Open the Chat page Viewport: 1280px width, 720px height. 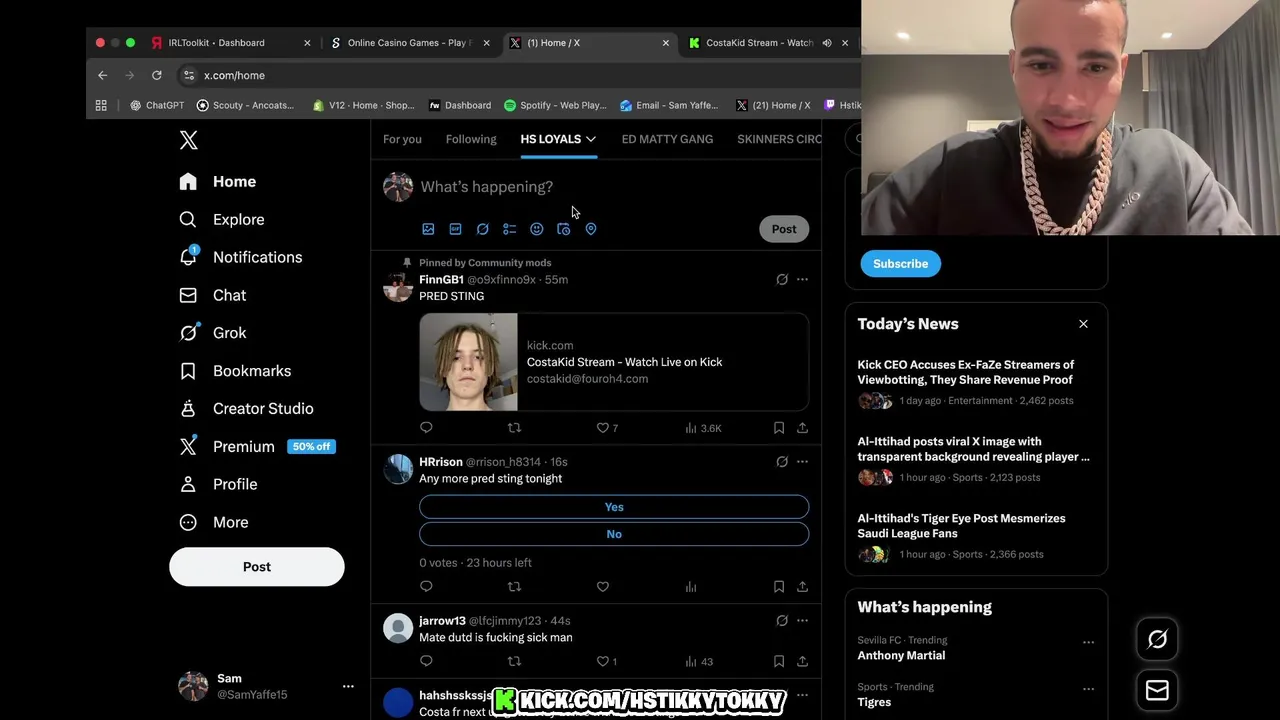[x=212, y=295]
